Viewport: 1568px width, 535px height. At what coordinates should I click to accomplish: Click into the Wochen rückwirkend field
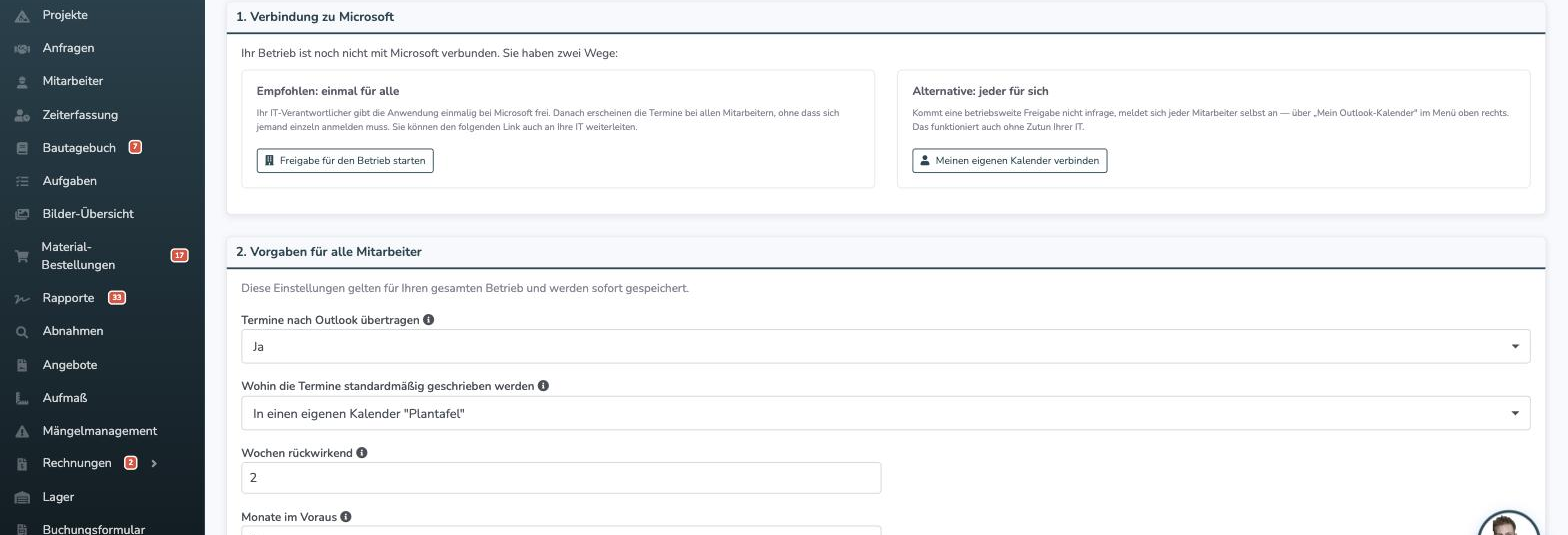point(561,478)
